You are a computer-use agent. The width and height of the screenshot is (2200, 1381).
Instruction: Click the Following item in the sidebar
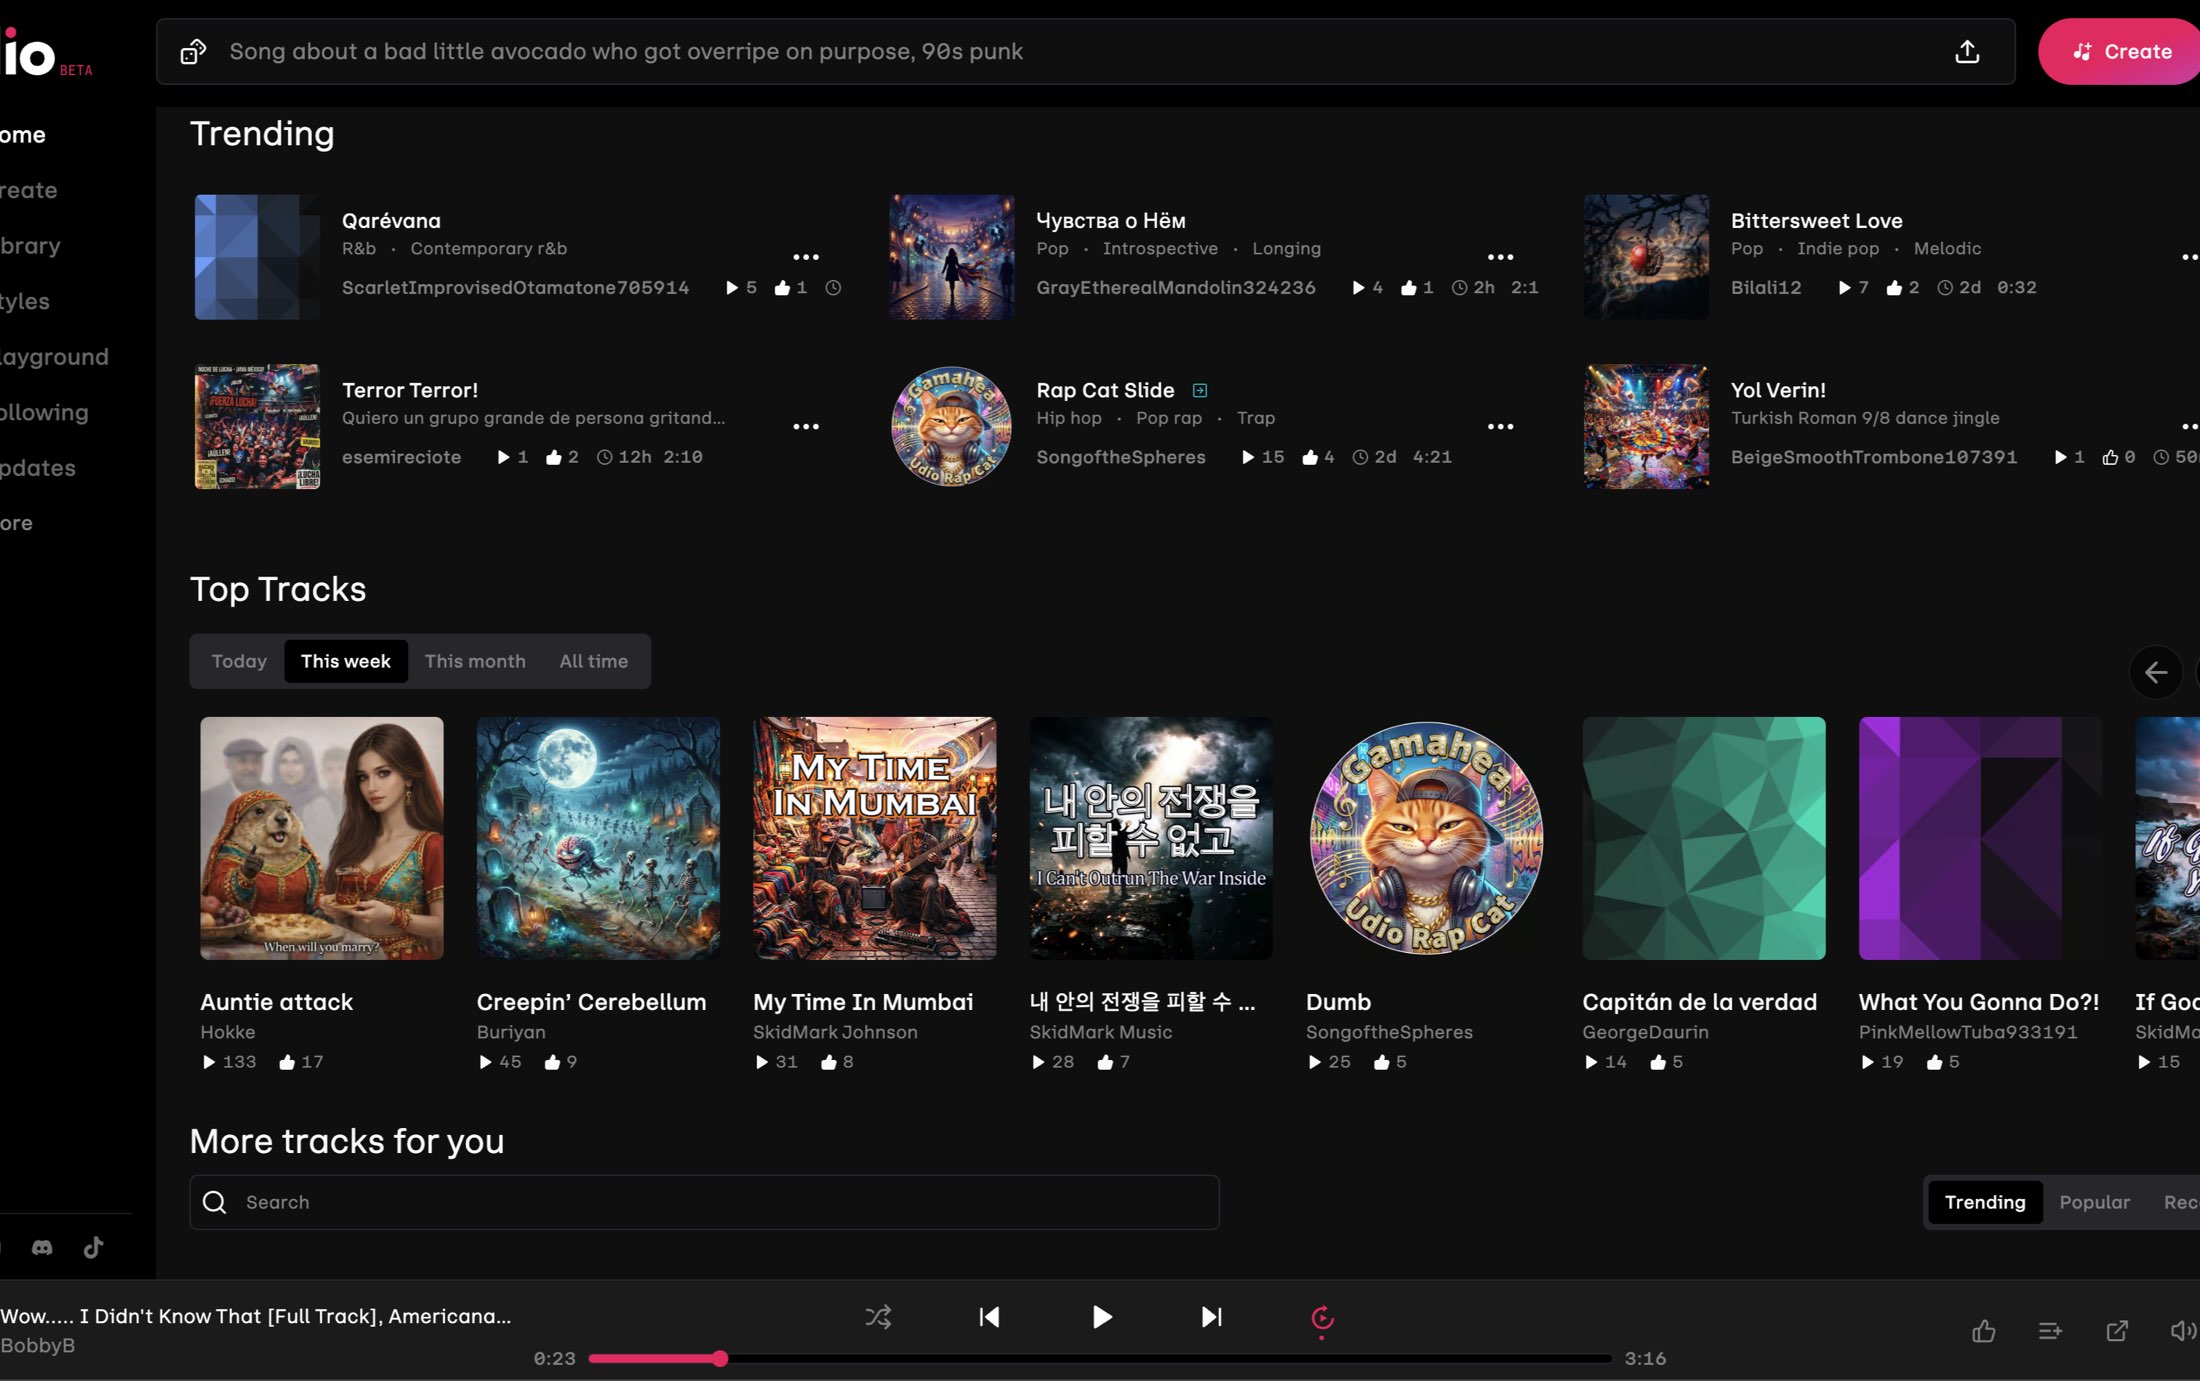44,412
